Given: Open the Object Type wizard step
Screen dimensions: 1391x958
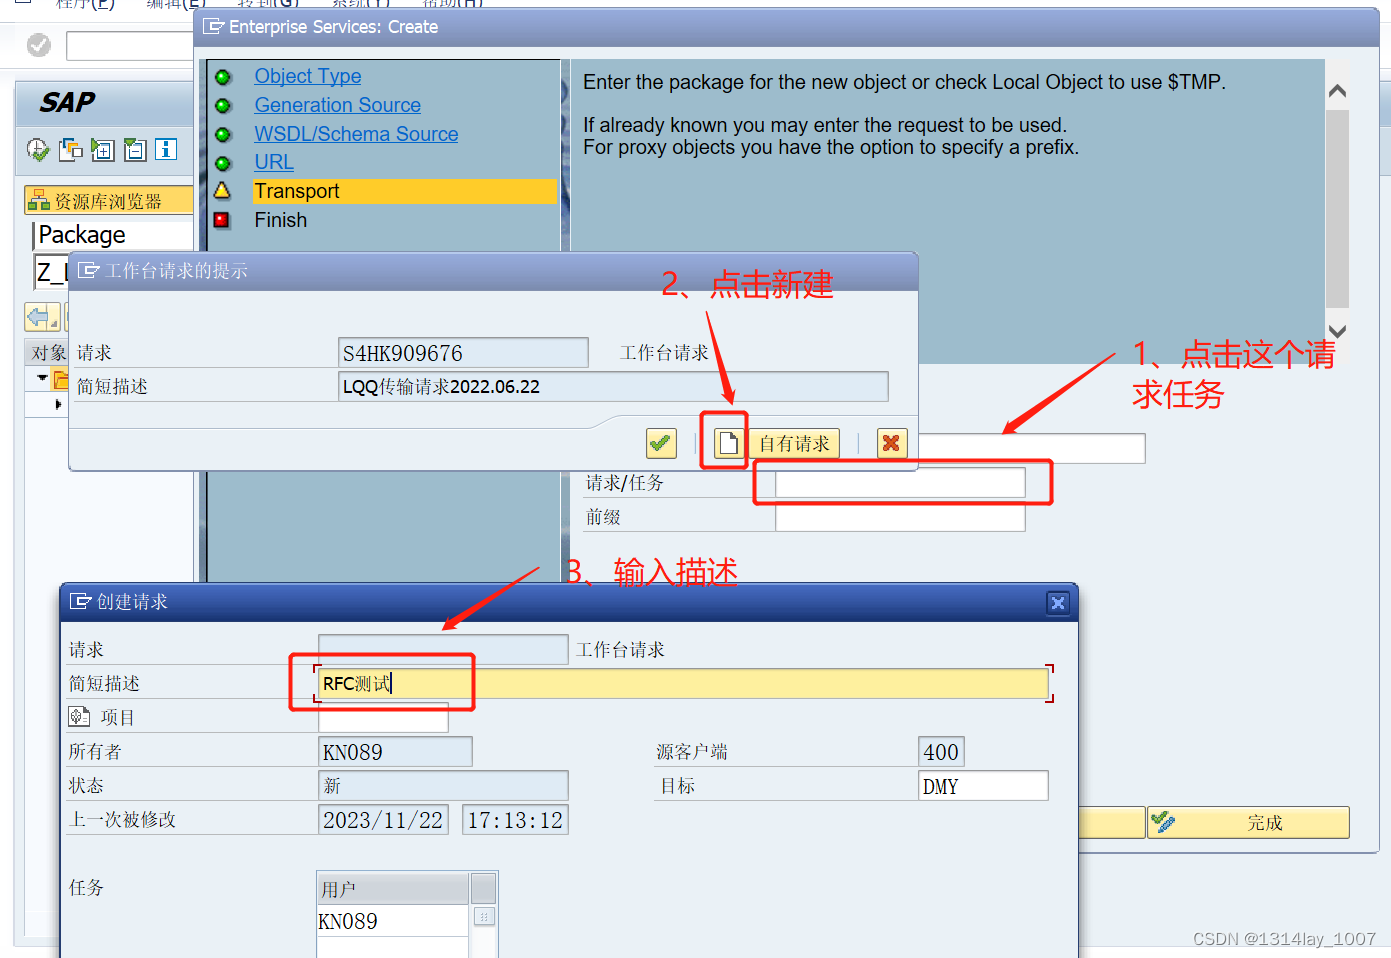Looking at the screenshot, I should click(x=307, y=76).
